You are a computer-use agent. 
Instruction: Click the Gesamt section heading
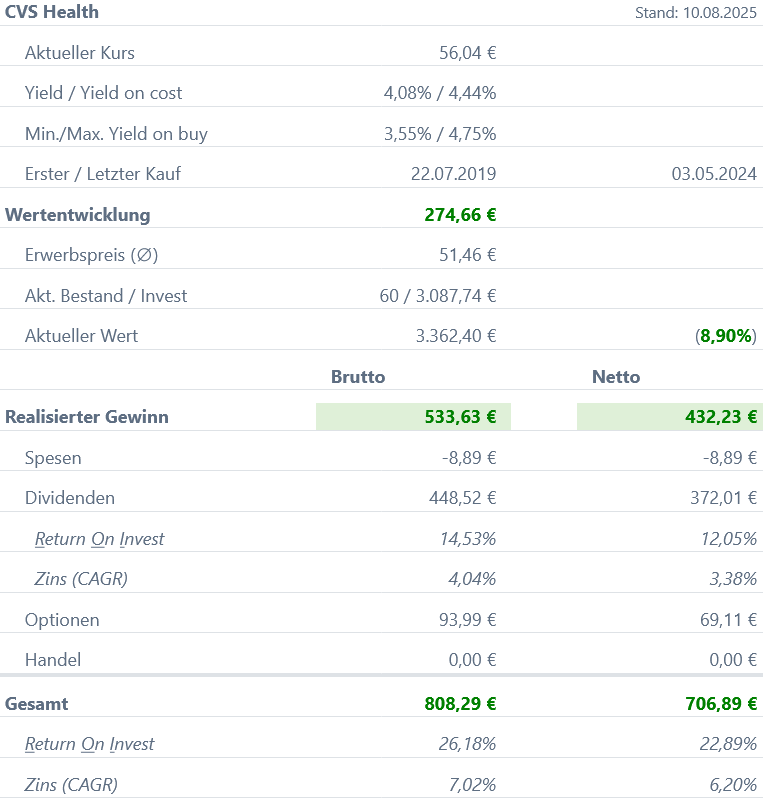[37, 704]
